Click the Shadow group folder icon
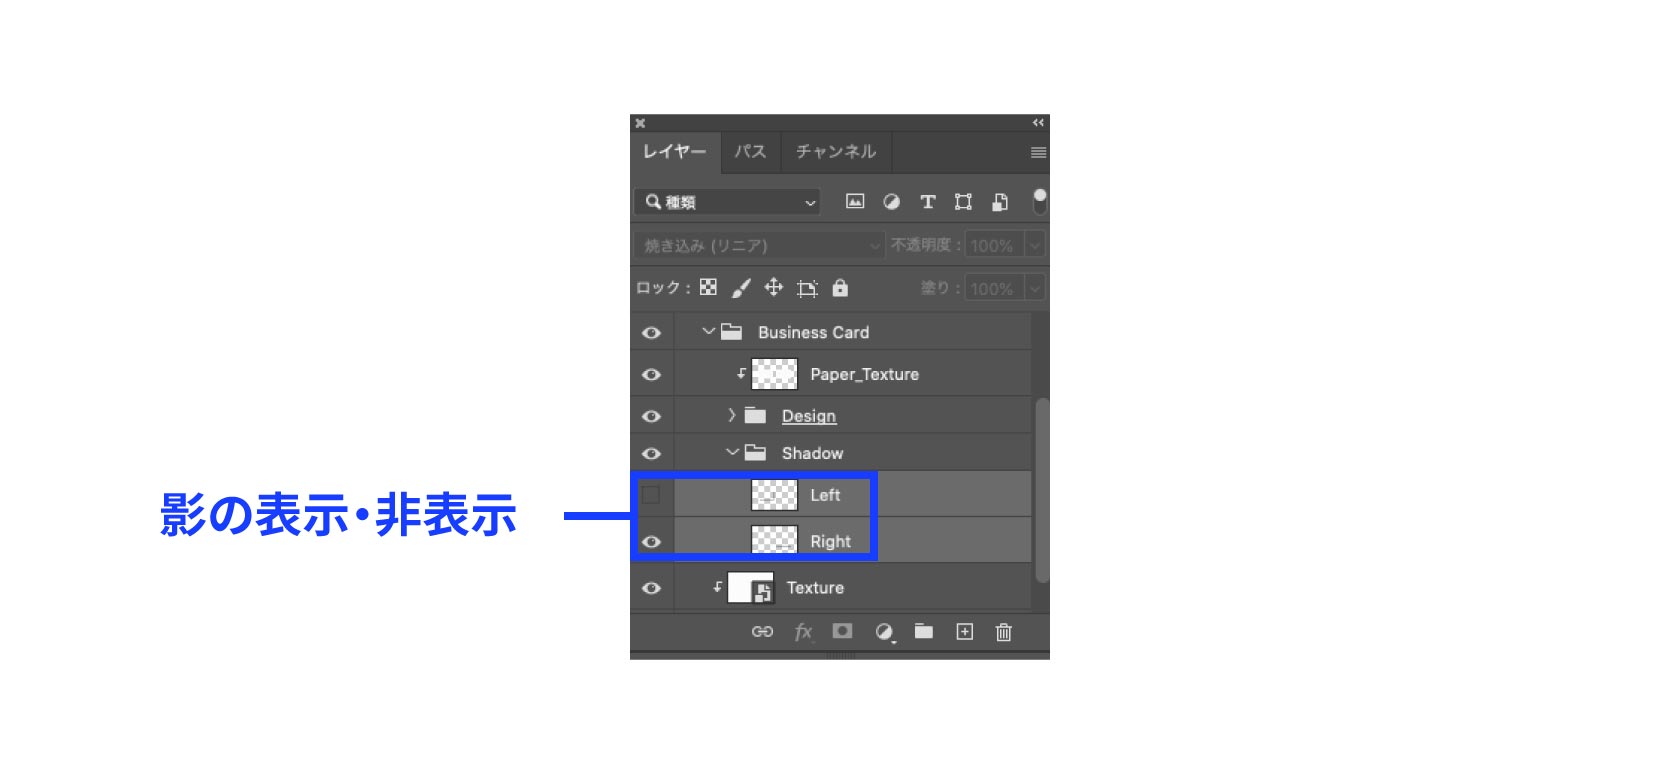The width and height of the screenshot is (1680, 774). pyautogui.click(x=756, y=453)
